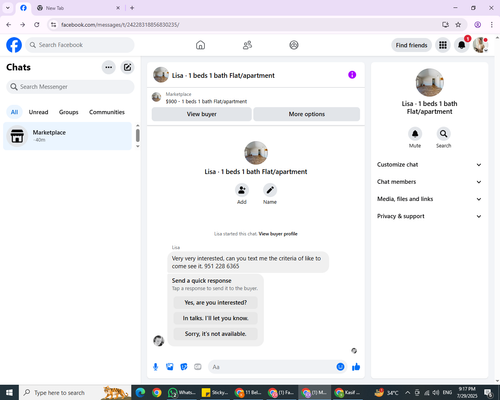Go back to previous page

click(x=9, y=25)
